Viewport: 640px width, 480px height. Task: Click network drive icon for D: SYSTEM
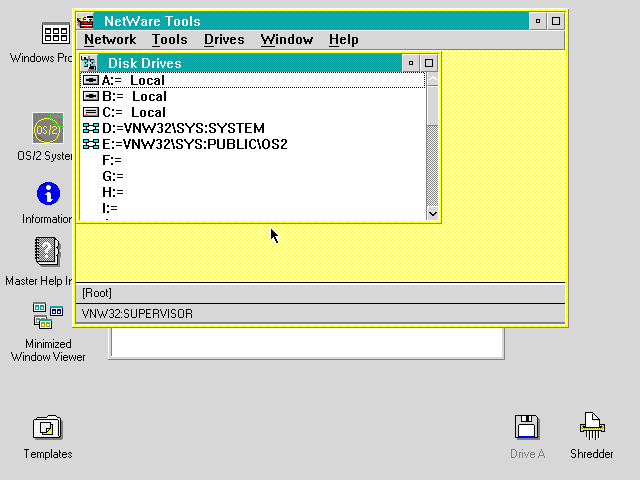click(x=91, y=128)
